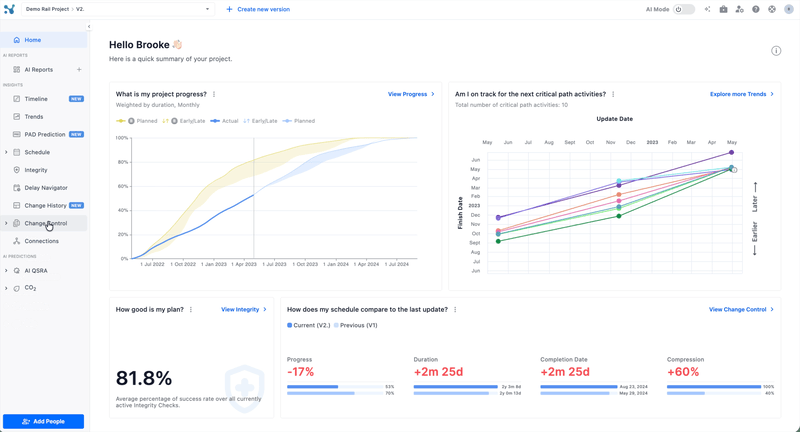Open the Demo Rail Project version dropdown
The width and height of the screenshot is (800, 432).
pyautogui.click(x=207, y=9)
